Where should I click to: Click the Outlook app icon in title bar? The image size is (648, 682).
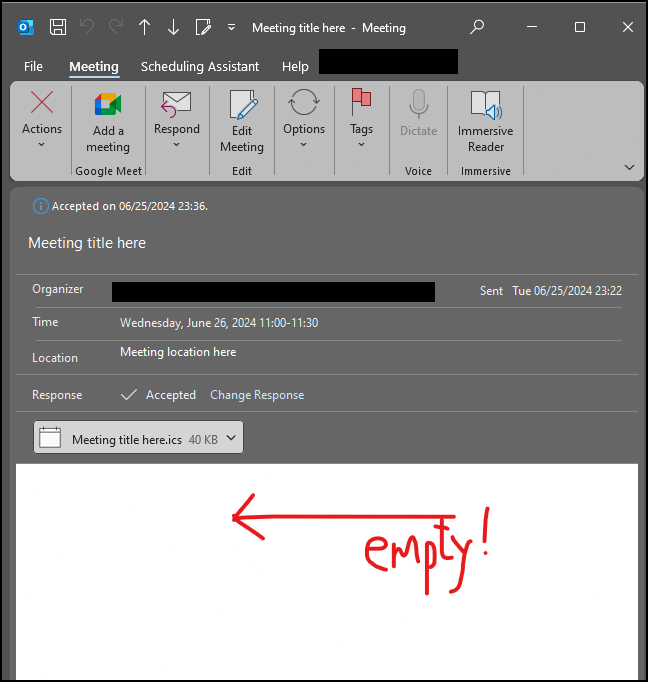tap(26, 27)
